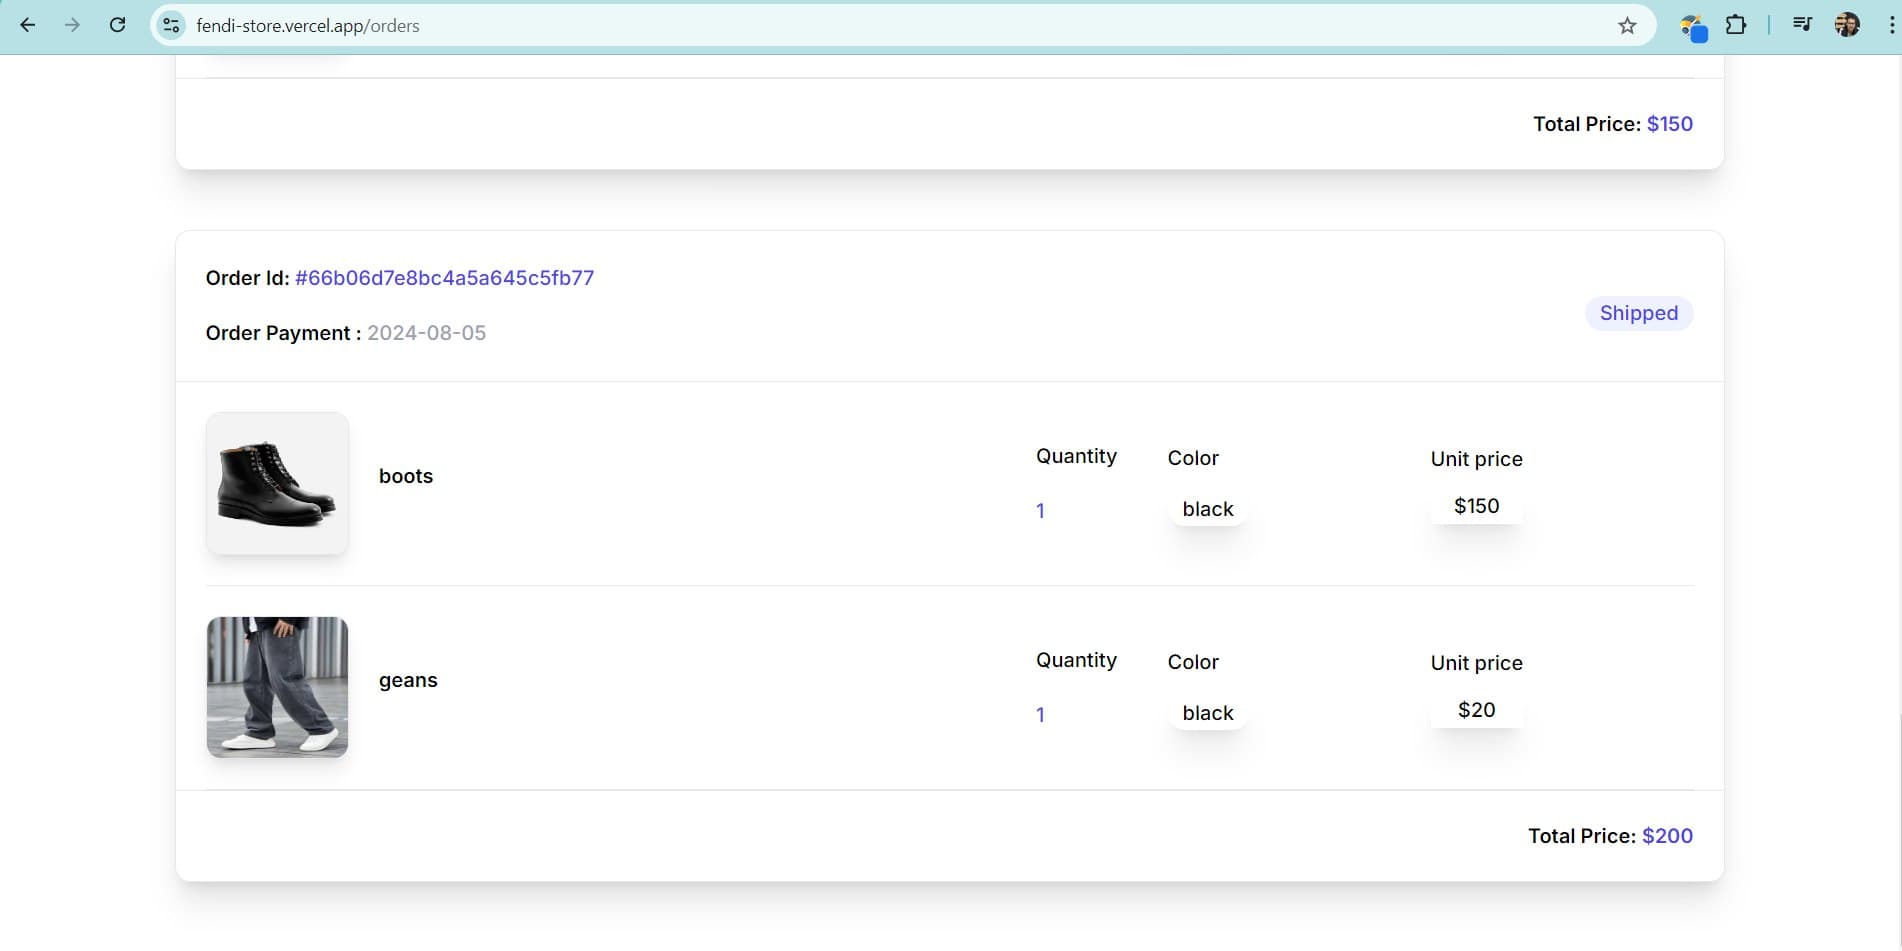This screenshot has height=951, width=1902.
Task: Open the boots product thumbnail
Action: pyautogui.click(x=277, y=484)
